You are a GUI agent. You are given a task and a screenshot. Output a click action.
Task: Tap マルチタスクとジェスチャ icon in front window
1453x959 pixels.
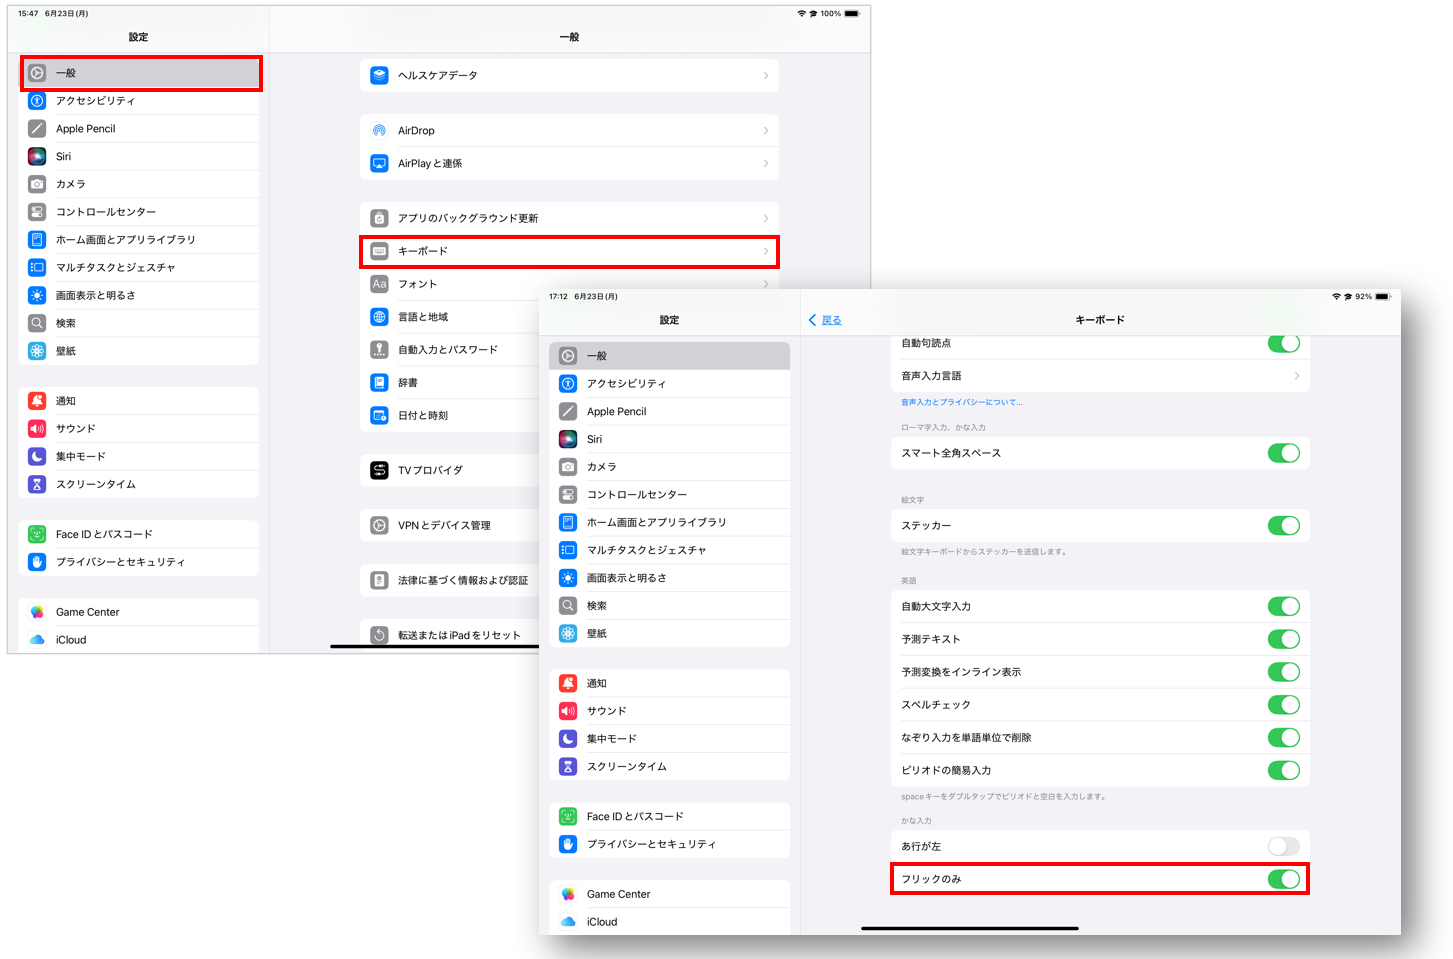click(568, 550)
